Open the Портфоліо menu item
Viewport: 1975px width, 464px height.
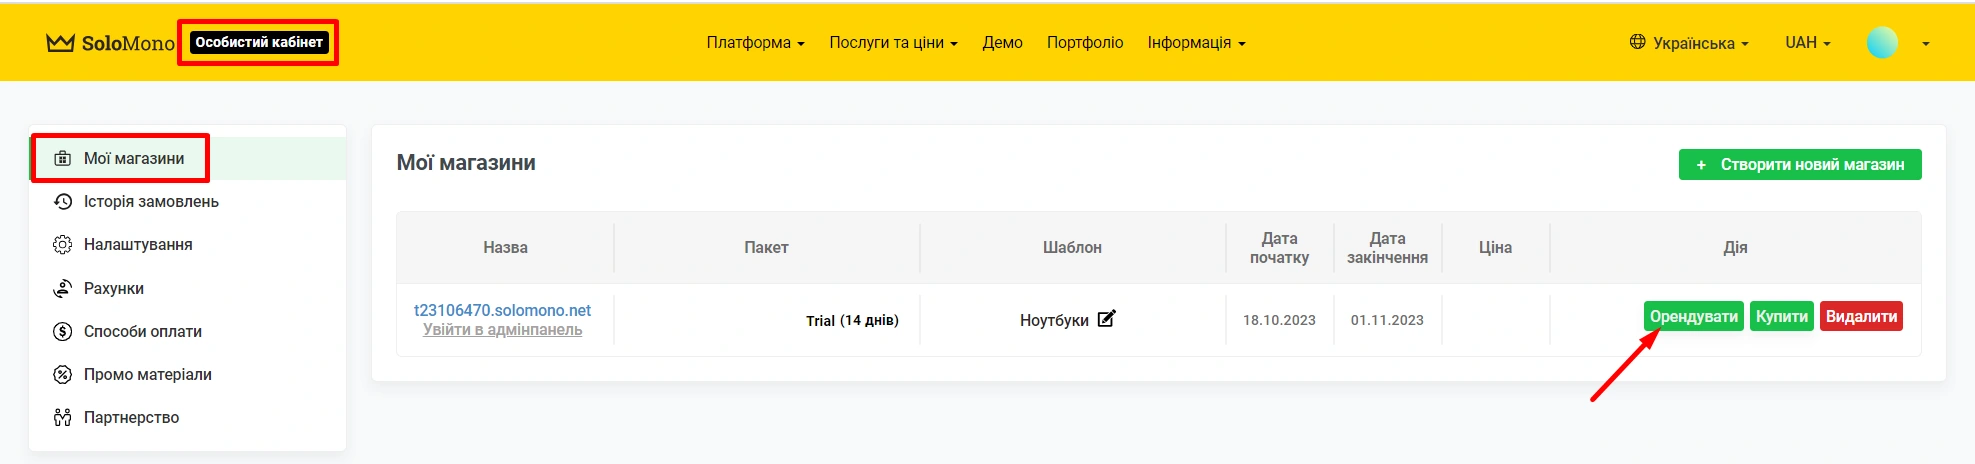(x=1085, y=43)
